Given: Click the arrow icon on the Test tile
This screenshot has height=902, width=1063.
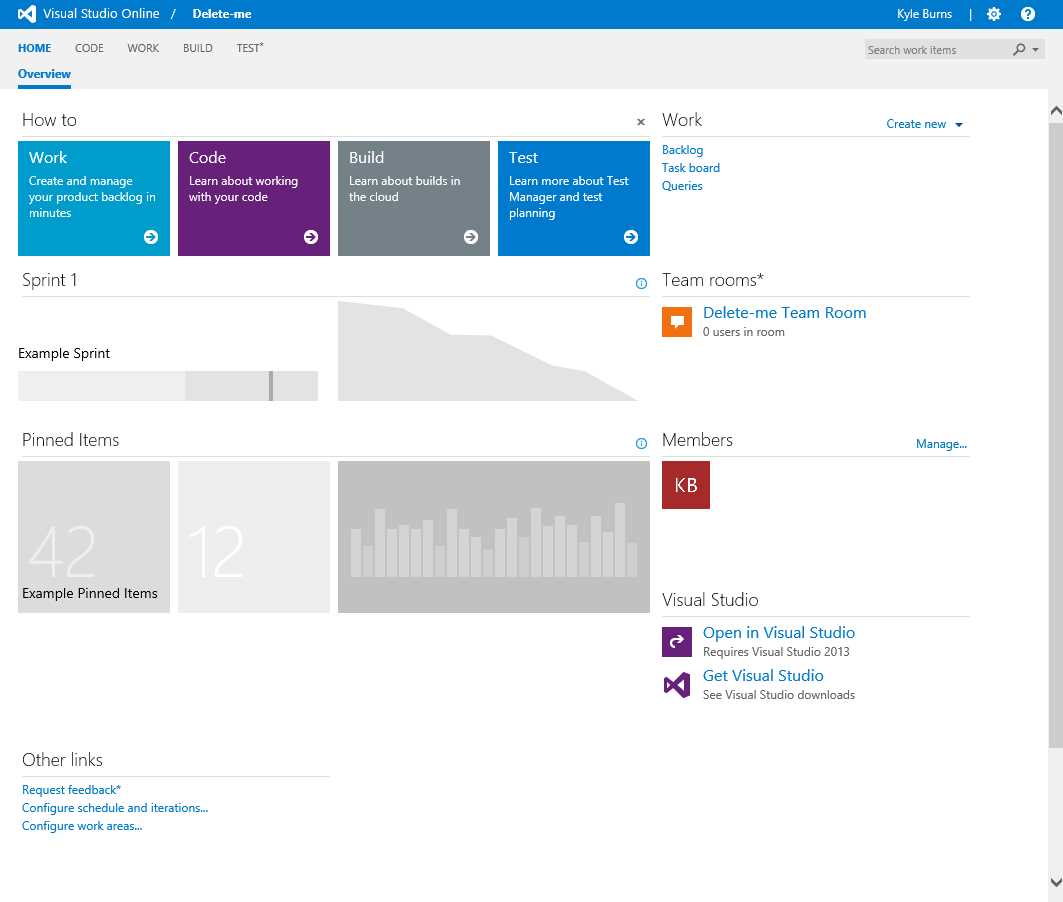Looking at the screenshot, I should [630, 237].
